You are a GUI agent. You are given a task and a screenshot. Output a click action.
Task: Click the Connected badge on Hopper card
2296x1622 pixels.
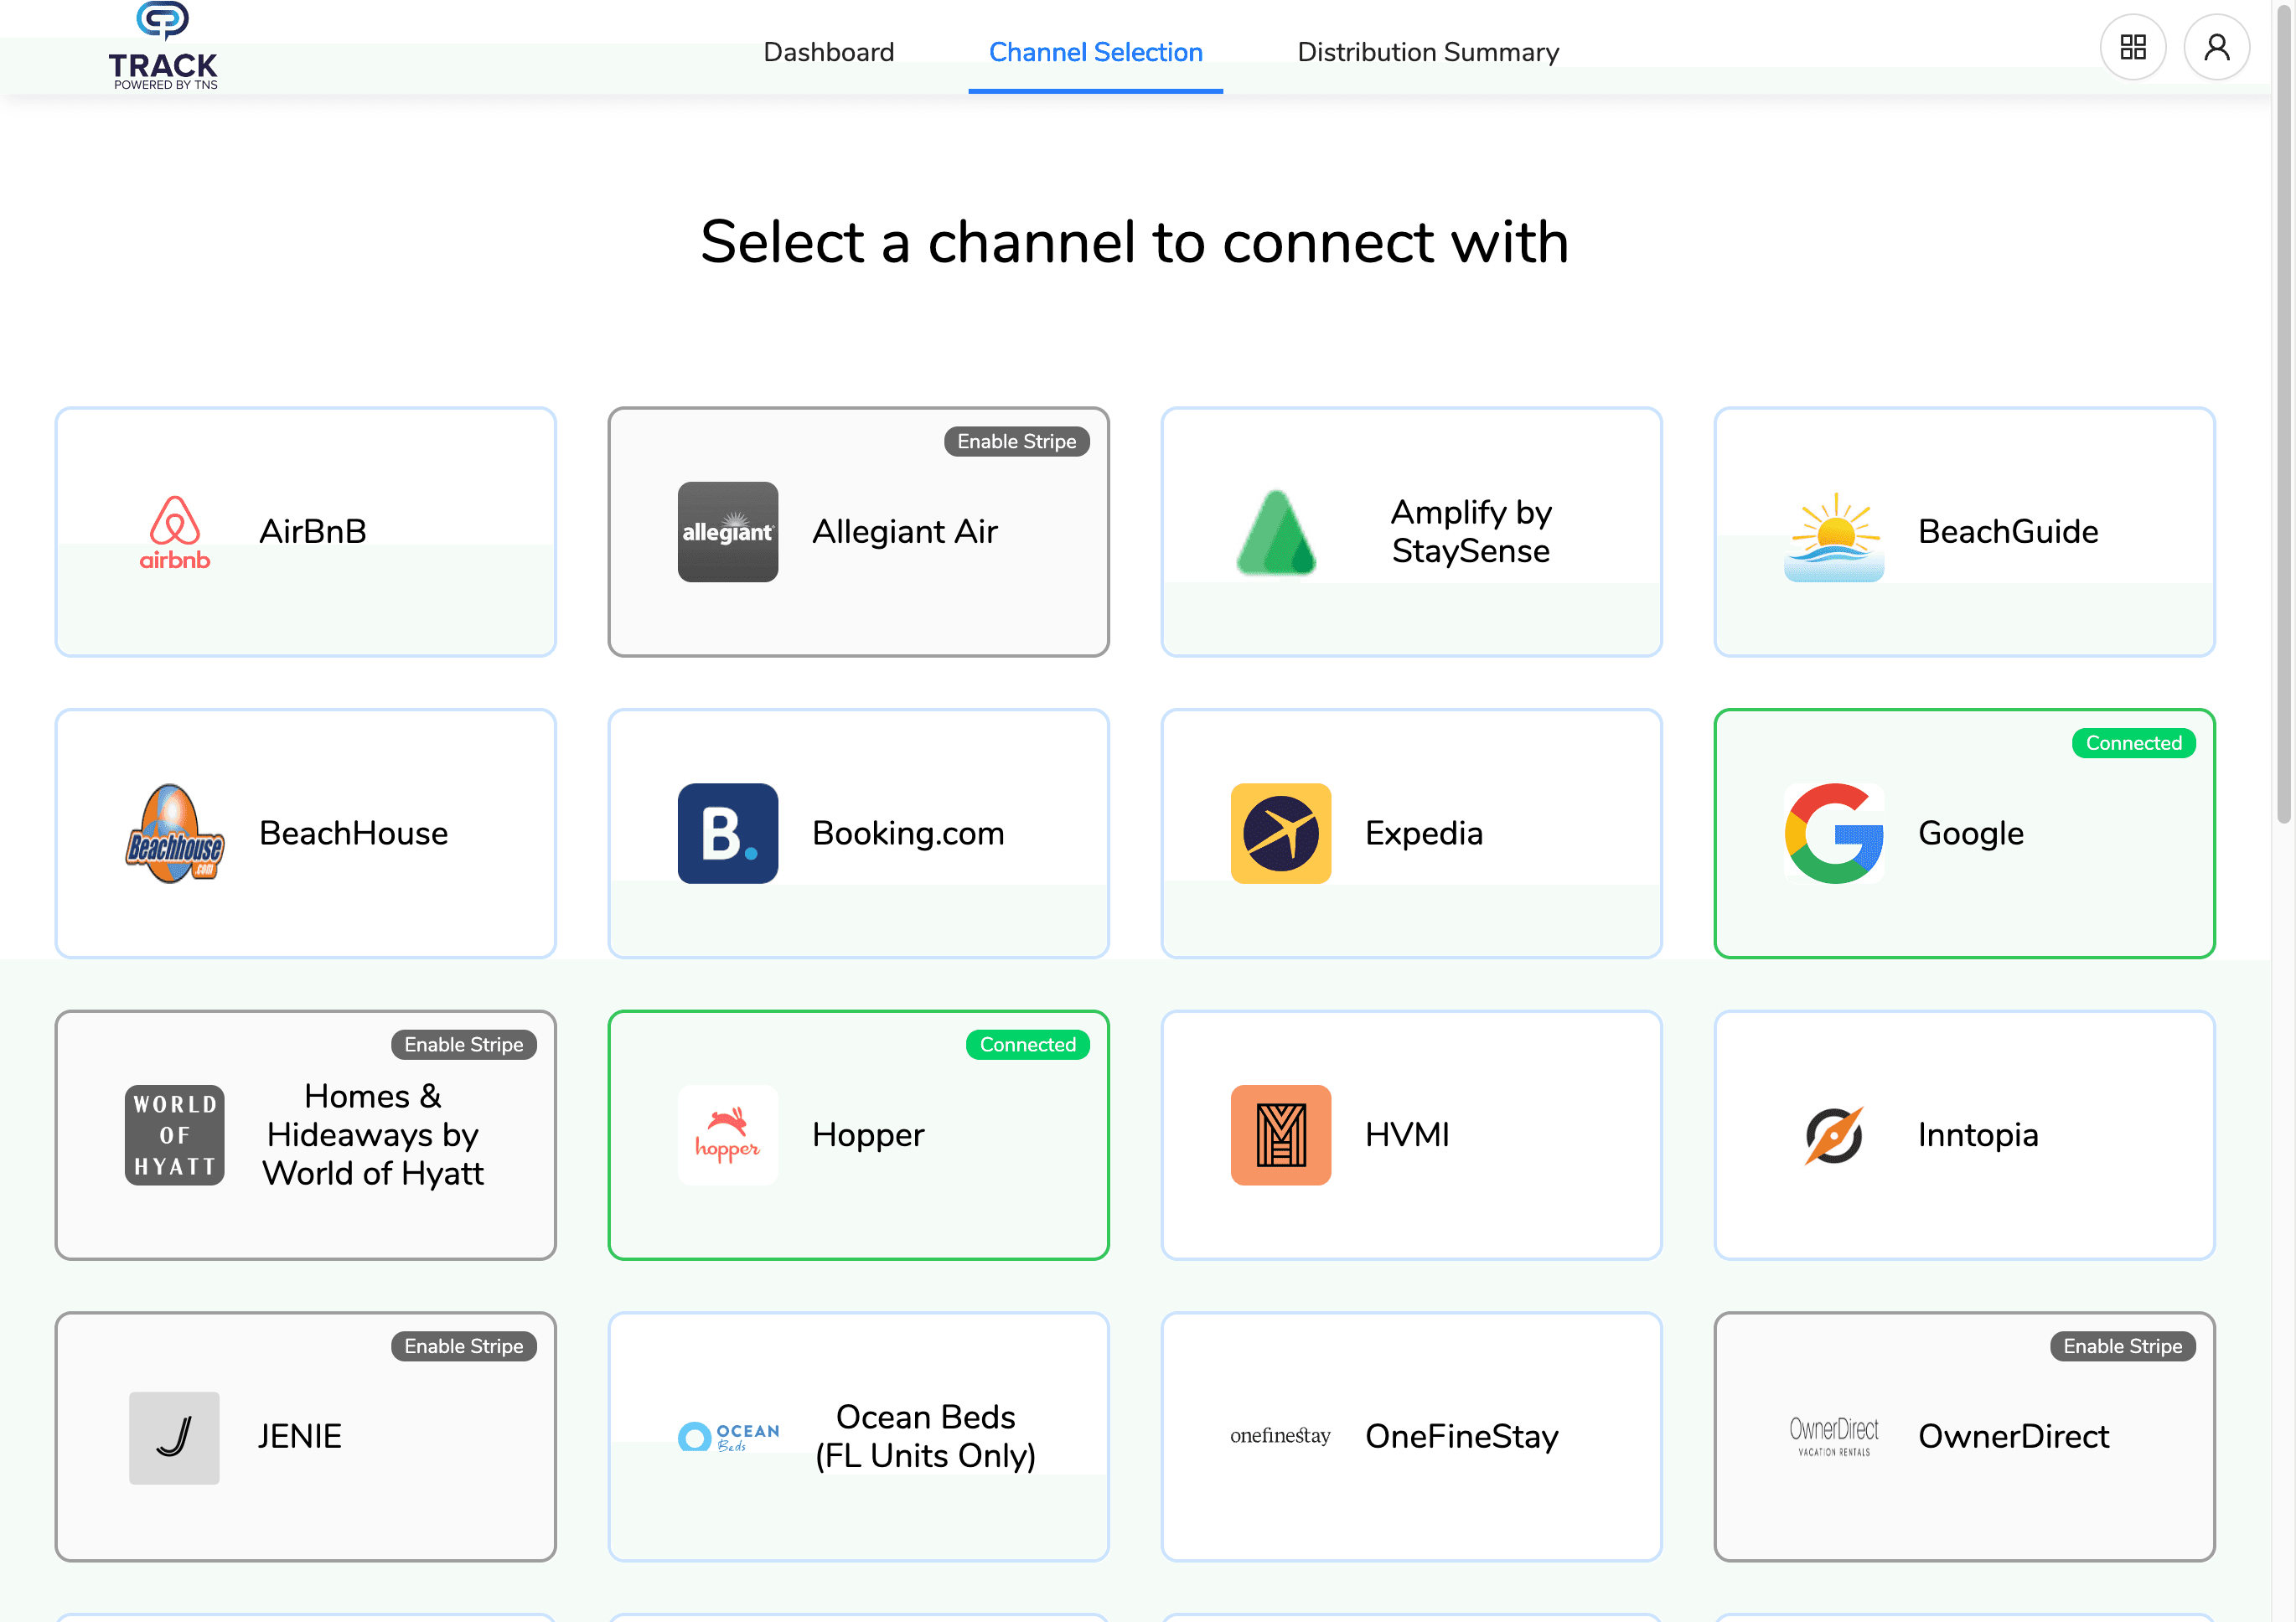pos(1028,1045)
